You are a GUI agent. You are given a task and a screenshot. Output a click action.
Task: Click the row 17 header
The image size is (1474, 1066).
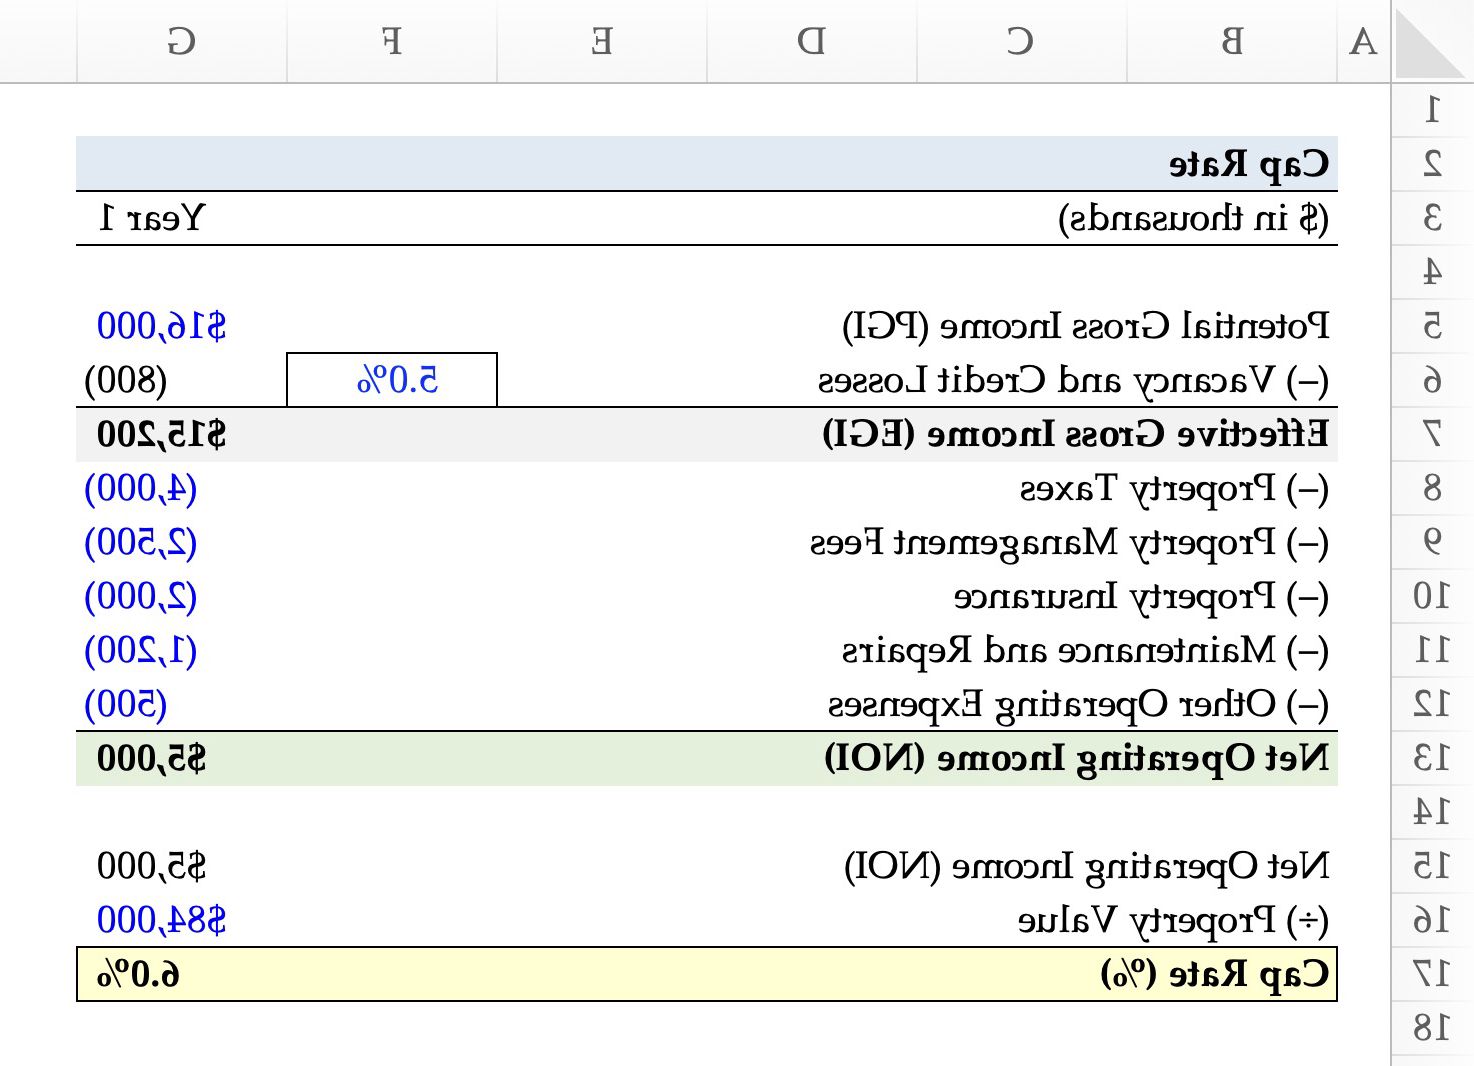[x=1432, y=974]
